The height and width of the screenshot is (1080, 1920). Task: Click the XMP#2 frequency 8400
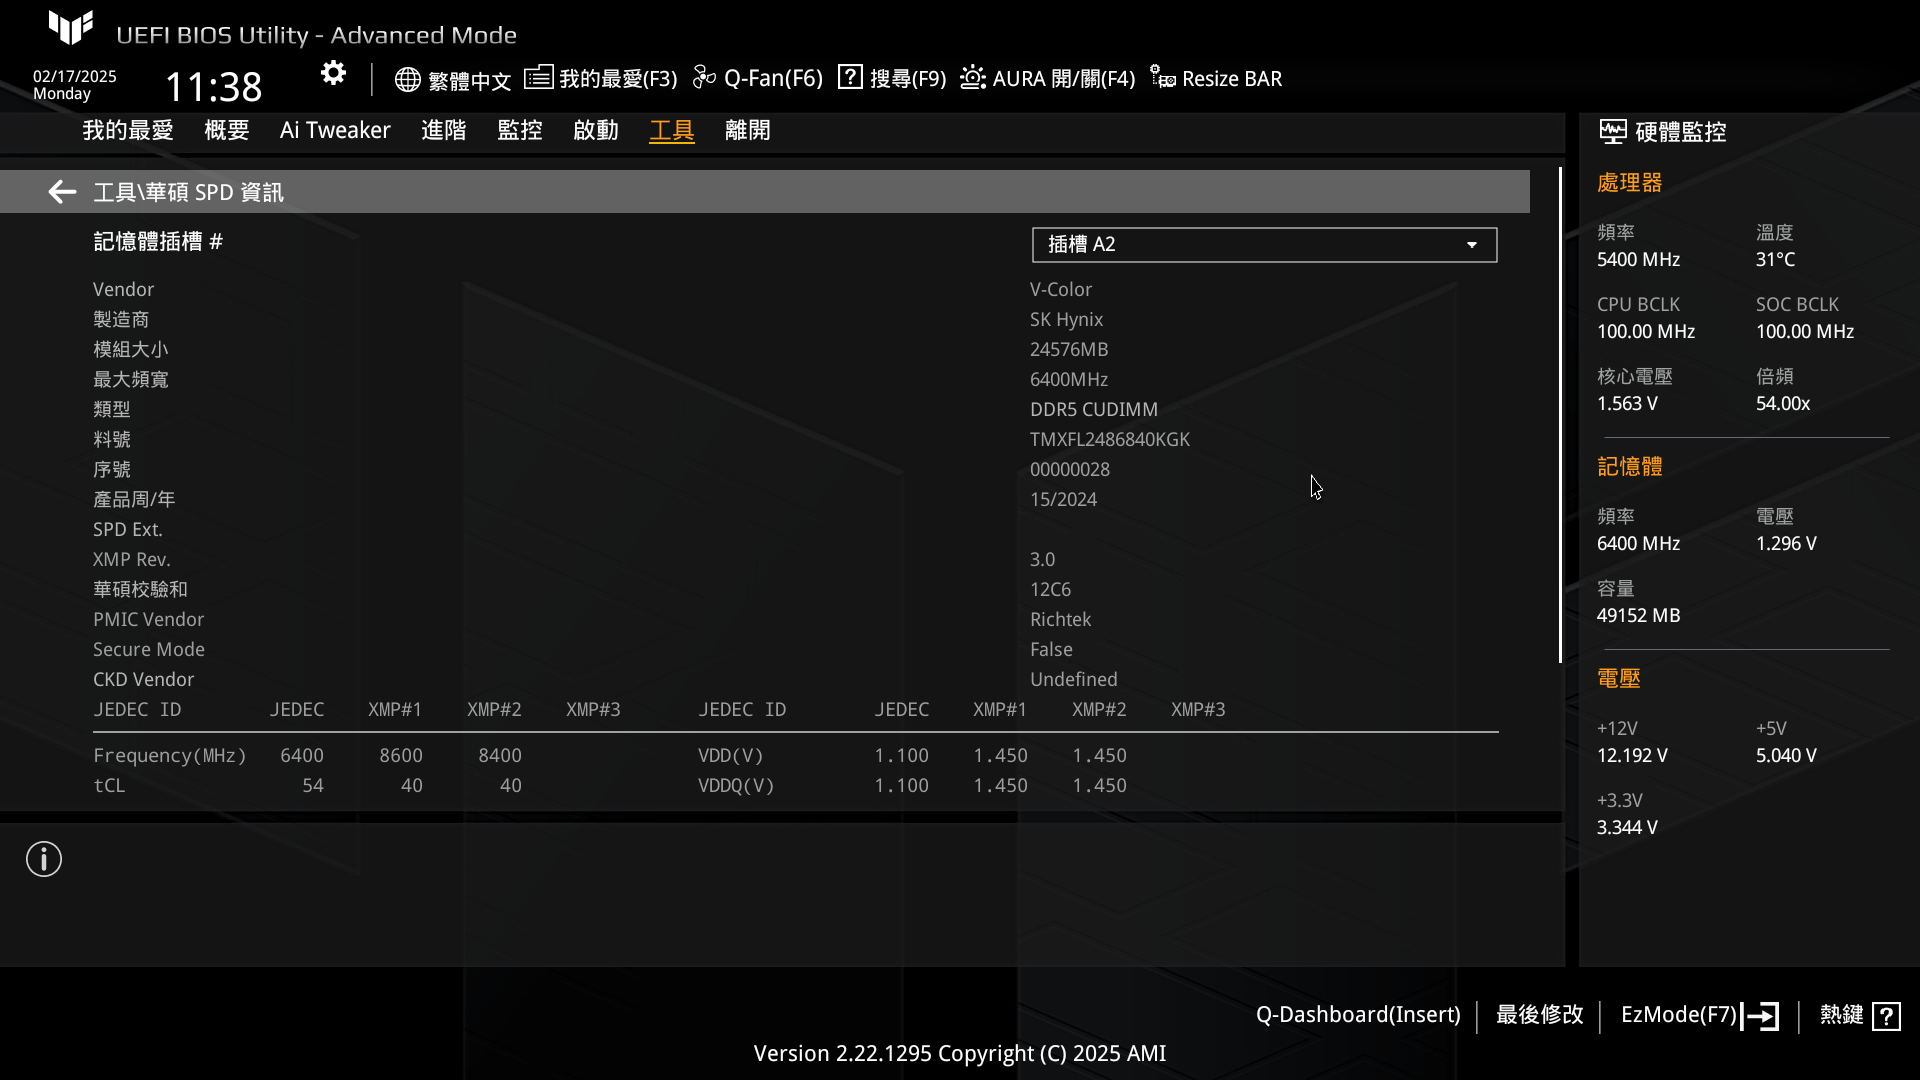tap(500, 756)
